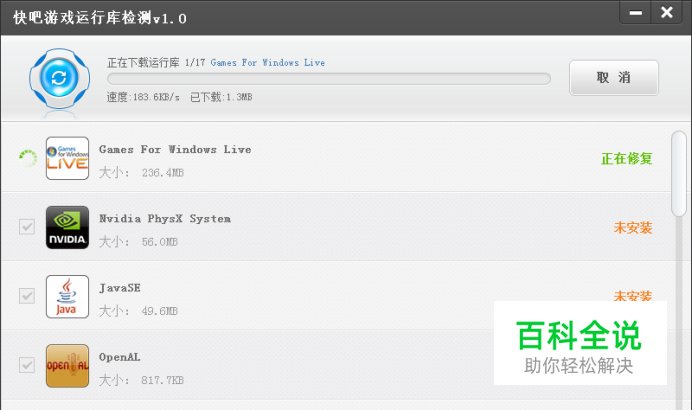Toggle the JavaSE checkbox
The width and height of the screenshot is (692, 410).
tap(27, 296)
